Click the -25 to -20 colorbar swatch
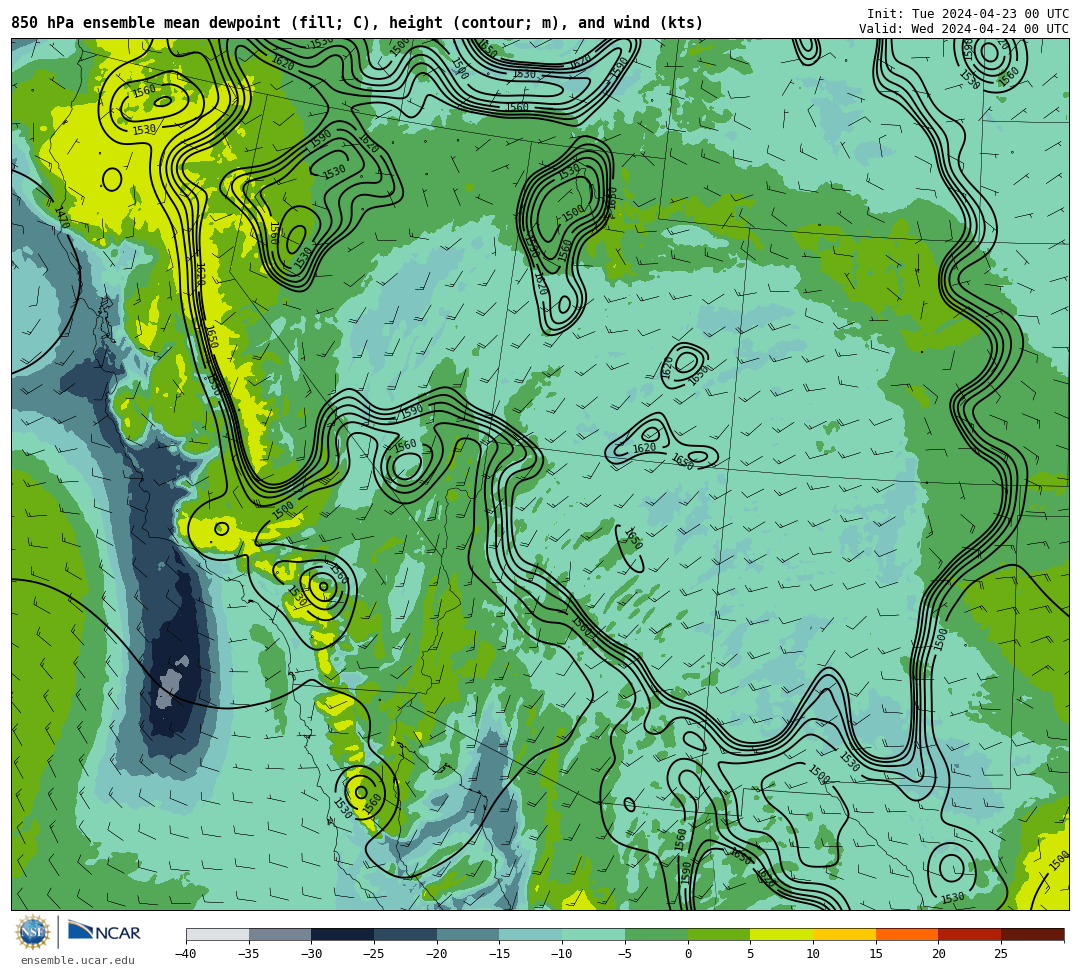This screenshot has height=973, width=1080. (x=406, y=934)
